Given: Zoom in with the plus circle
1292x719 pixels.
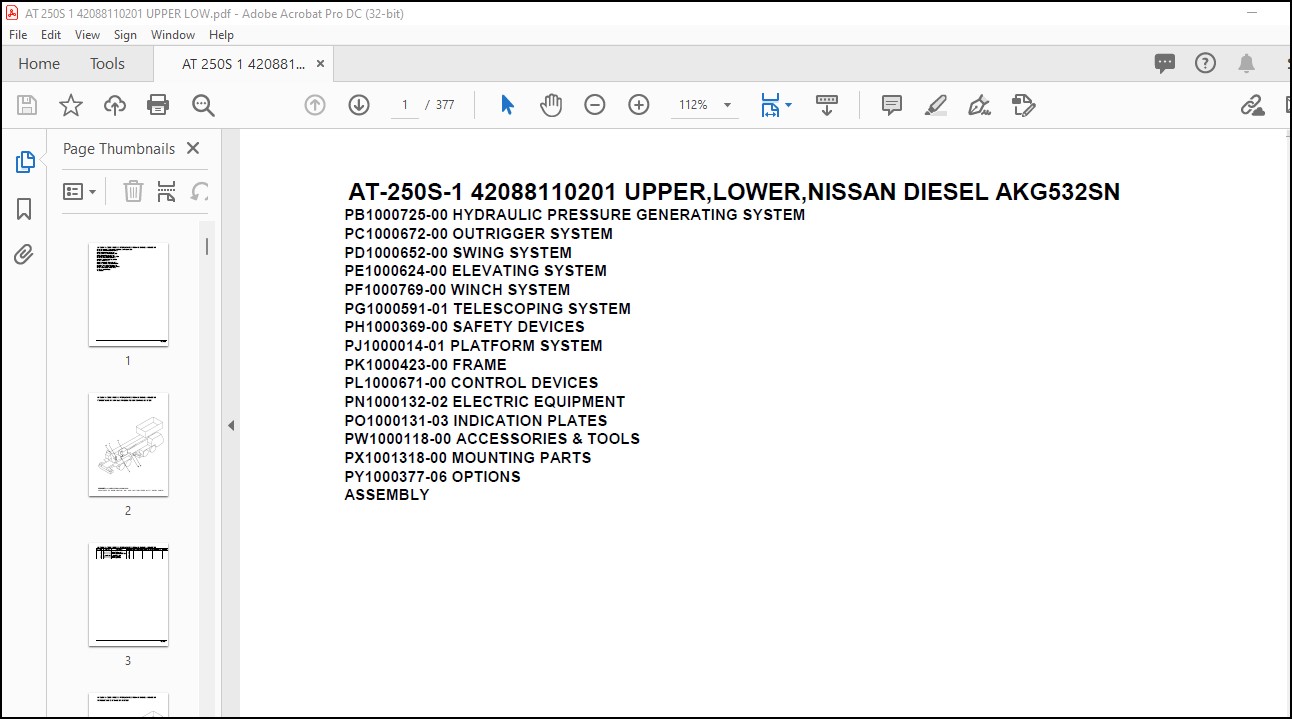Looking at the screenshot, I should (x=639, y=105).
